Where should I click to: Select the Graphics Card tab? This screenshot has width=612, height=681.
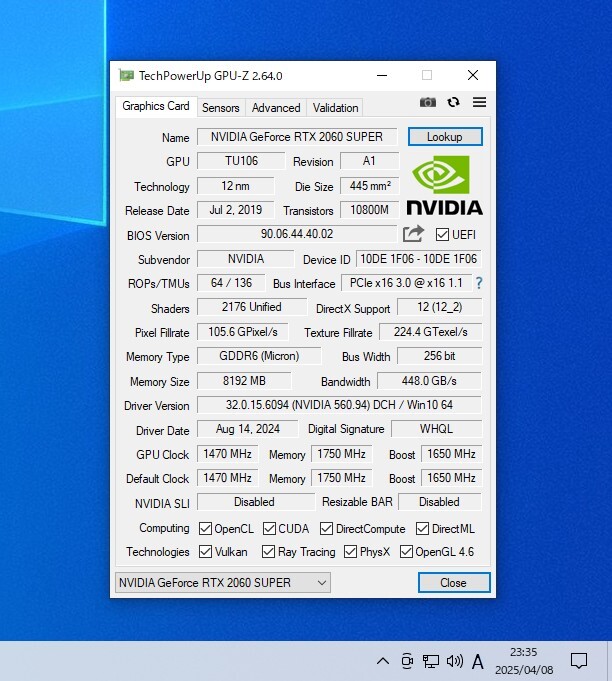(x=155, y=106)
